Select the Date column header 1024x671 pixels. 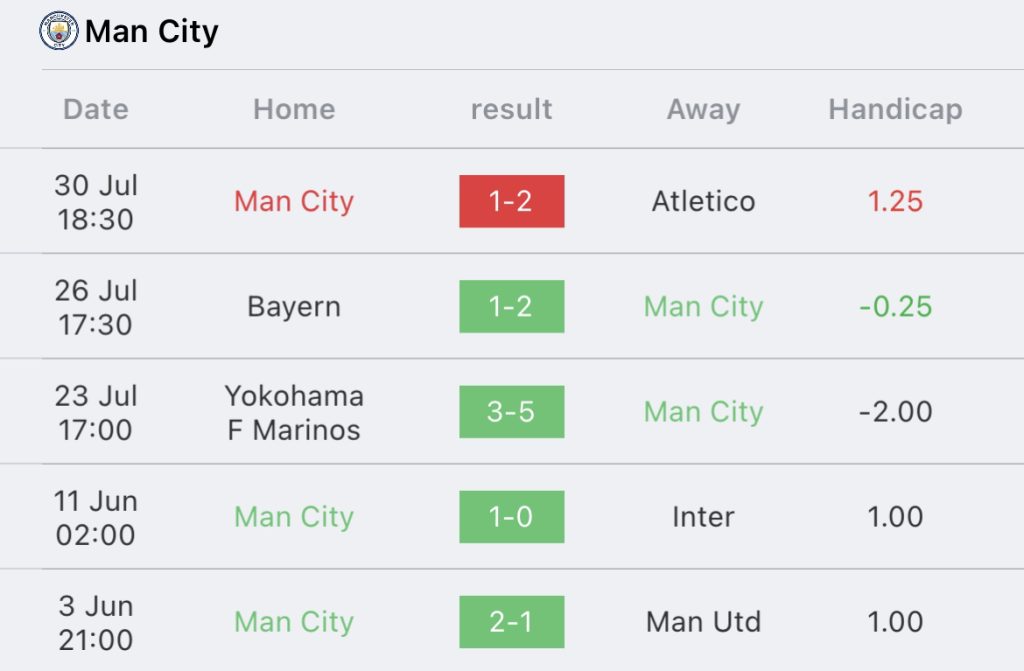(96, 109)
